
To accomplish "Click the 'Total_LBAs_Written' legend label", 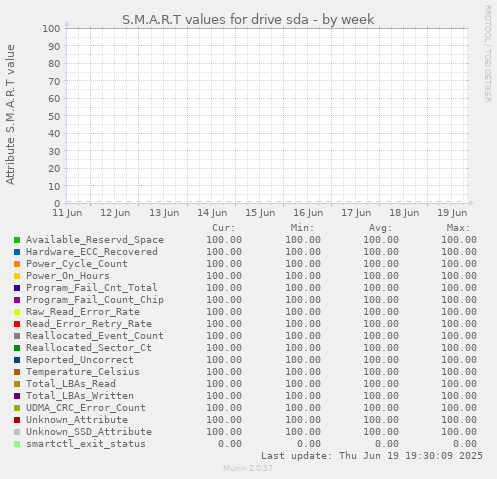I will click(80, 396).
